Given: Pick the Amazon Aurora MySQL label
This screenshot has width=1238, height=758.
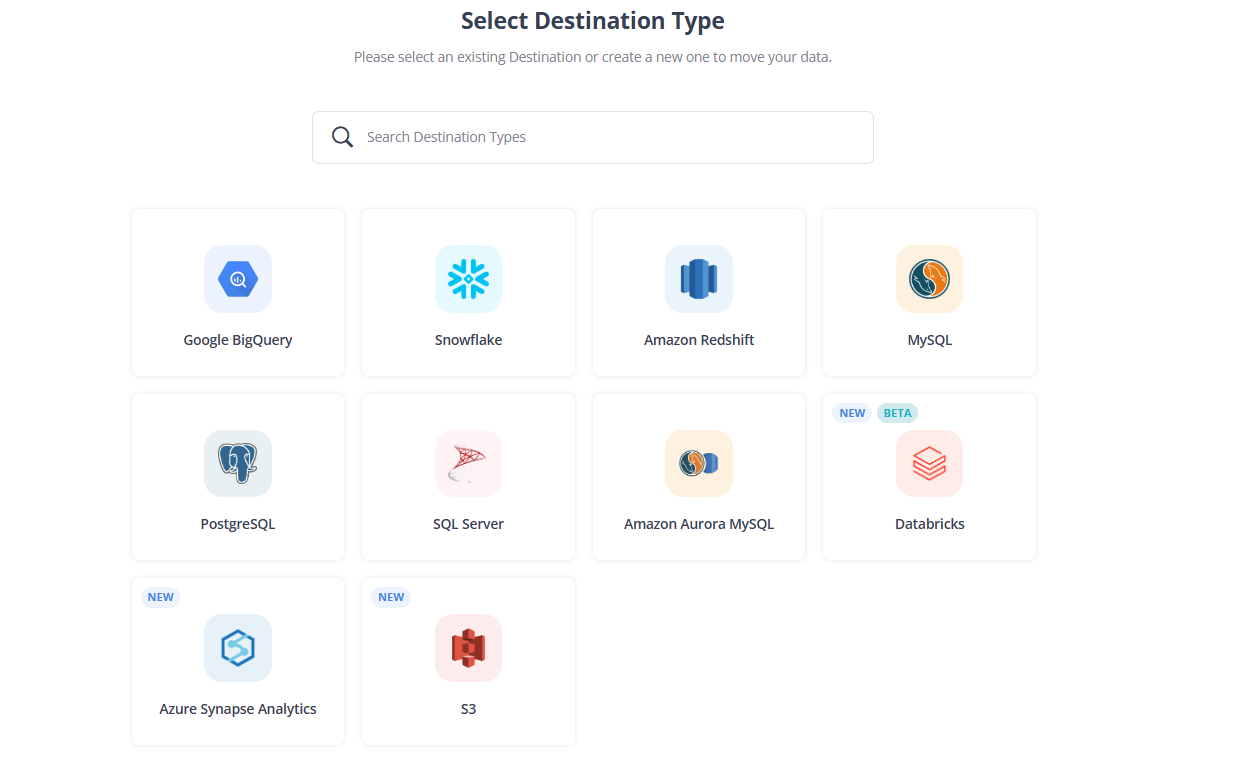Looking at the screenshot, I should (x=699, y=524).
